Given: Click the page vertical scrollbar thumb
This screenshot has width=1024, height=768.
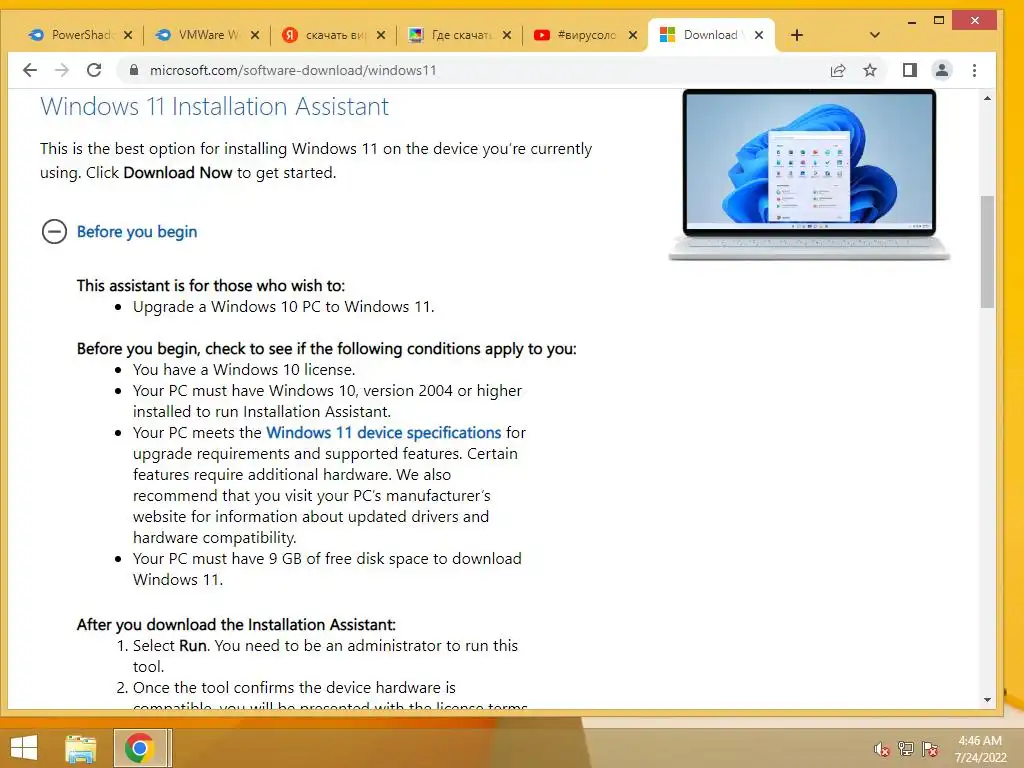Looking at the screenshot, I should tap(987, 251).
